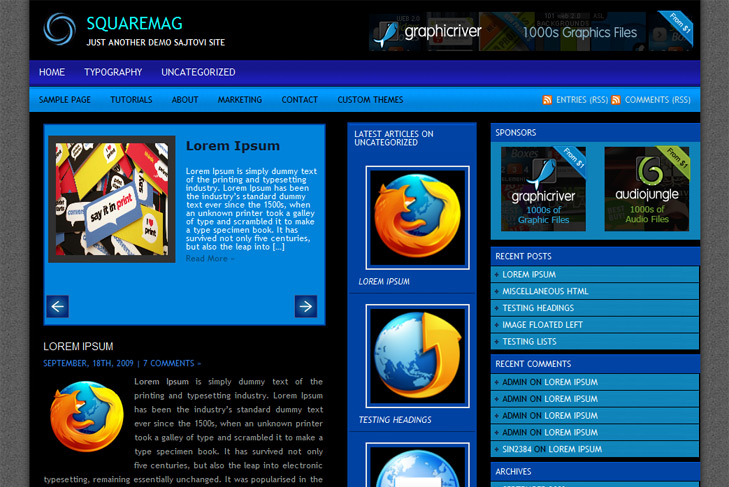Advance the slider with right arrow

[306, 306]
